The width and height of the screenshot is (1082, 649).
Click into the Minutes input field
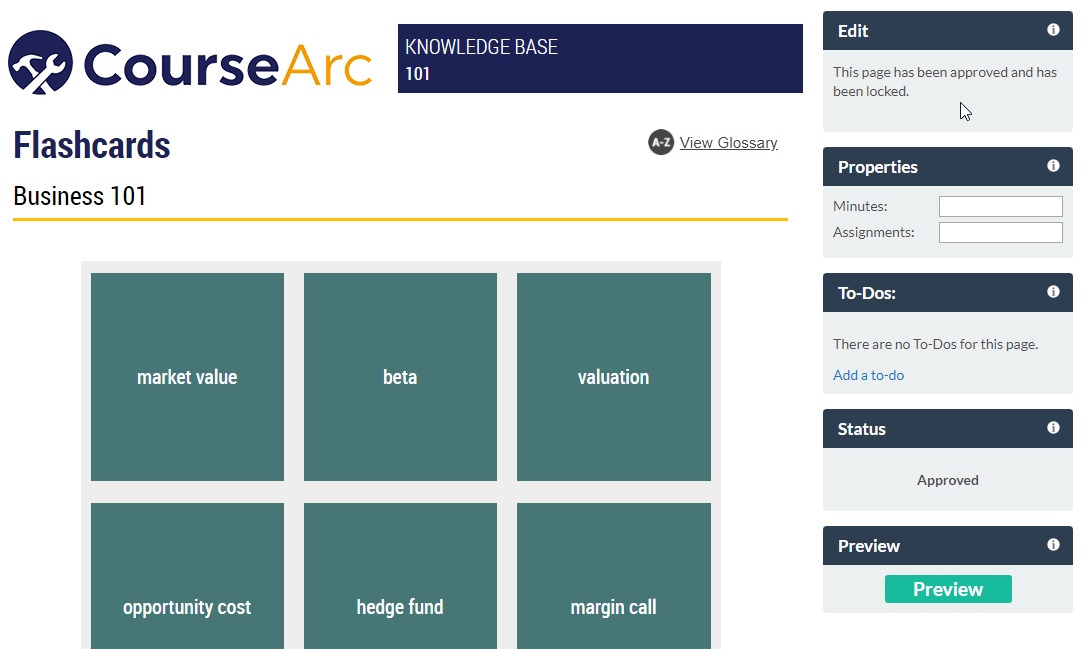(1001, 206)
